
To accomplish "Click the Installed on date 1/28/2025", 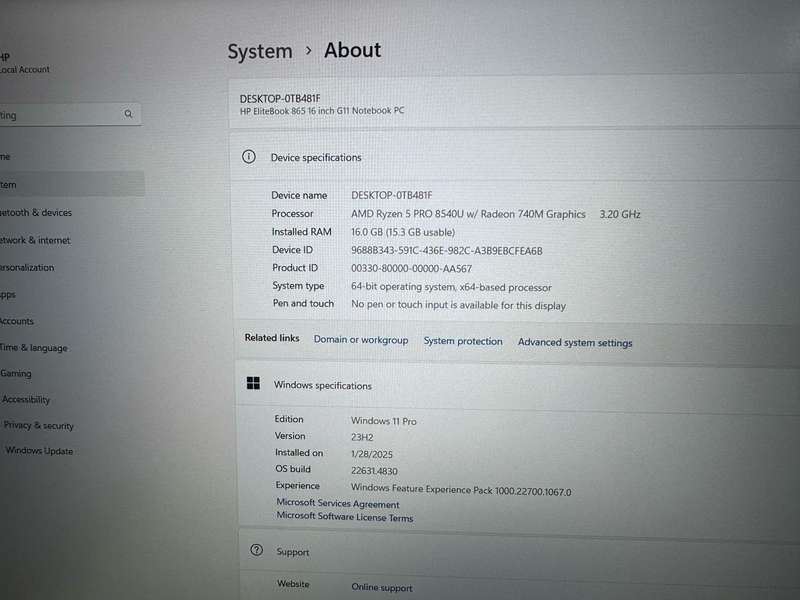I will [371, 454].
